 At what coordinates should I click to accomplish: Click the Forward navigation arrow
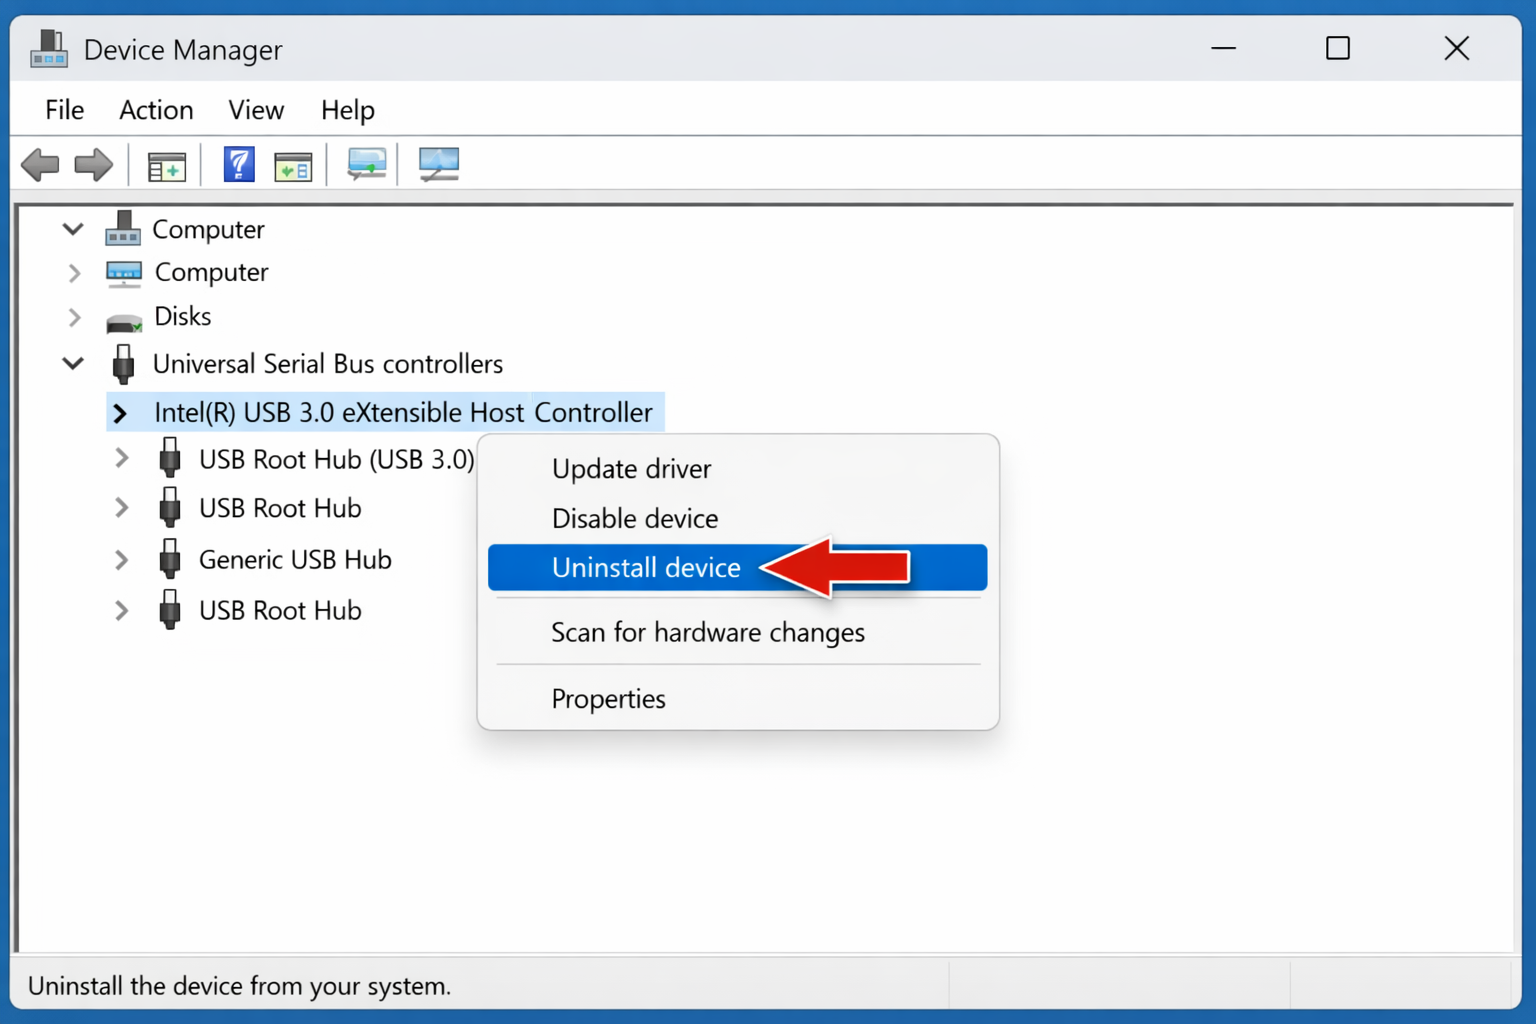[92, 164]
